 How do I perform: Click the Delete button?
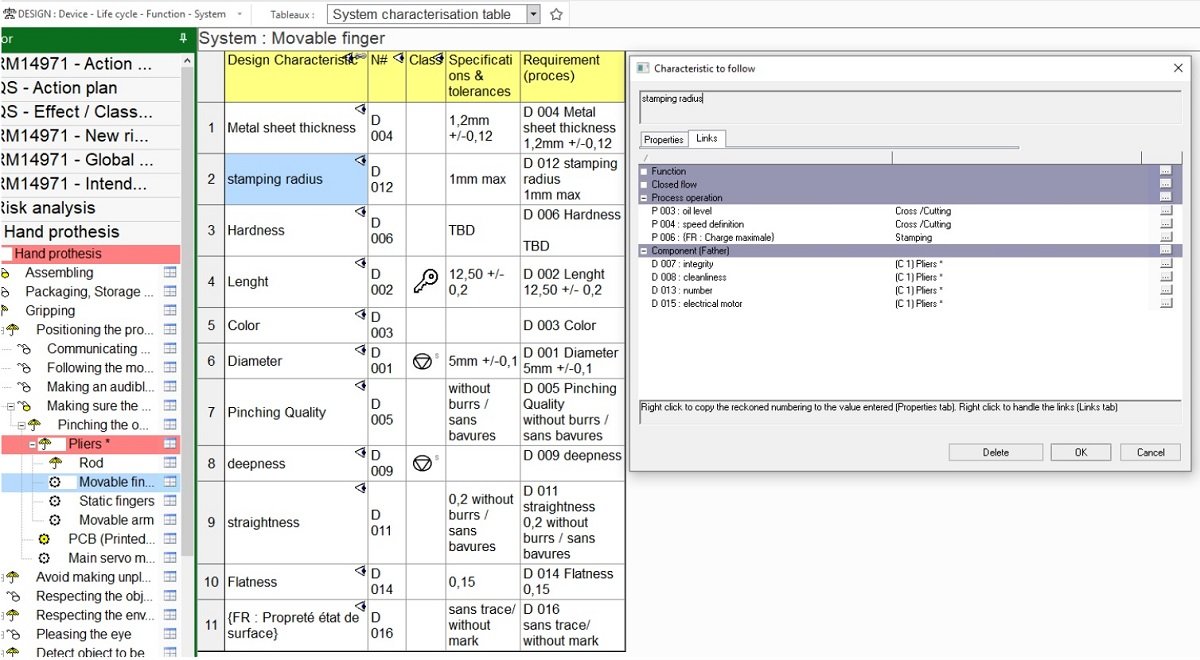click(x=996, y=452)
